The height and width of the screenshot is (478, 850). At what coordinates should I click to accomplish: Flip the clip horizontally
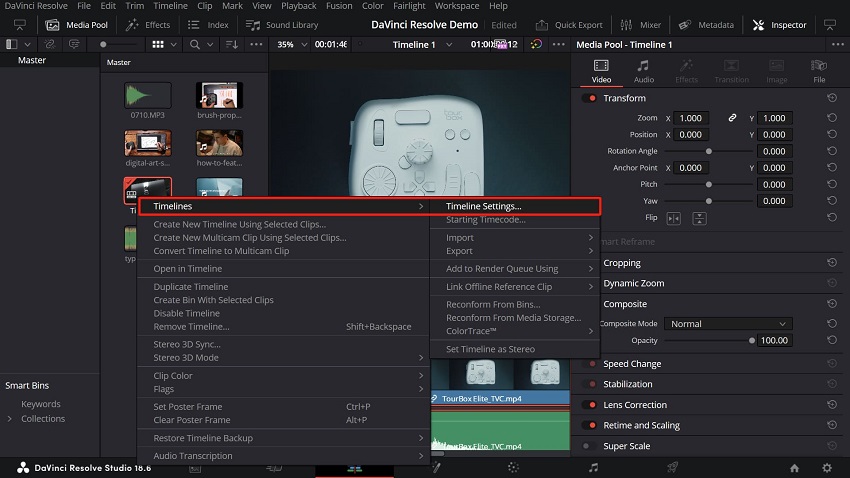point(673,218)
